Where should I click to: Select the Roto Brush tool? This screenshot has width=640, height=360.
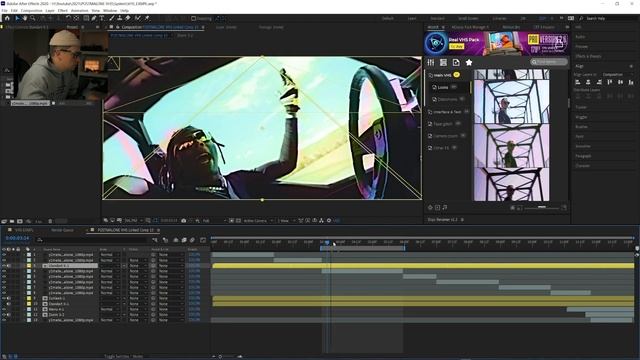coord(138,18)
